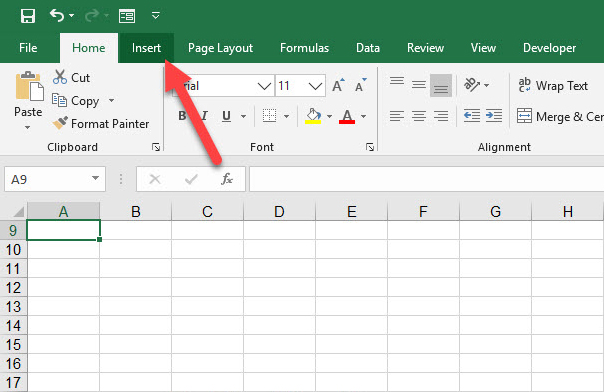Toggle Underline formatting

[226, 116]
